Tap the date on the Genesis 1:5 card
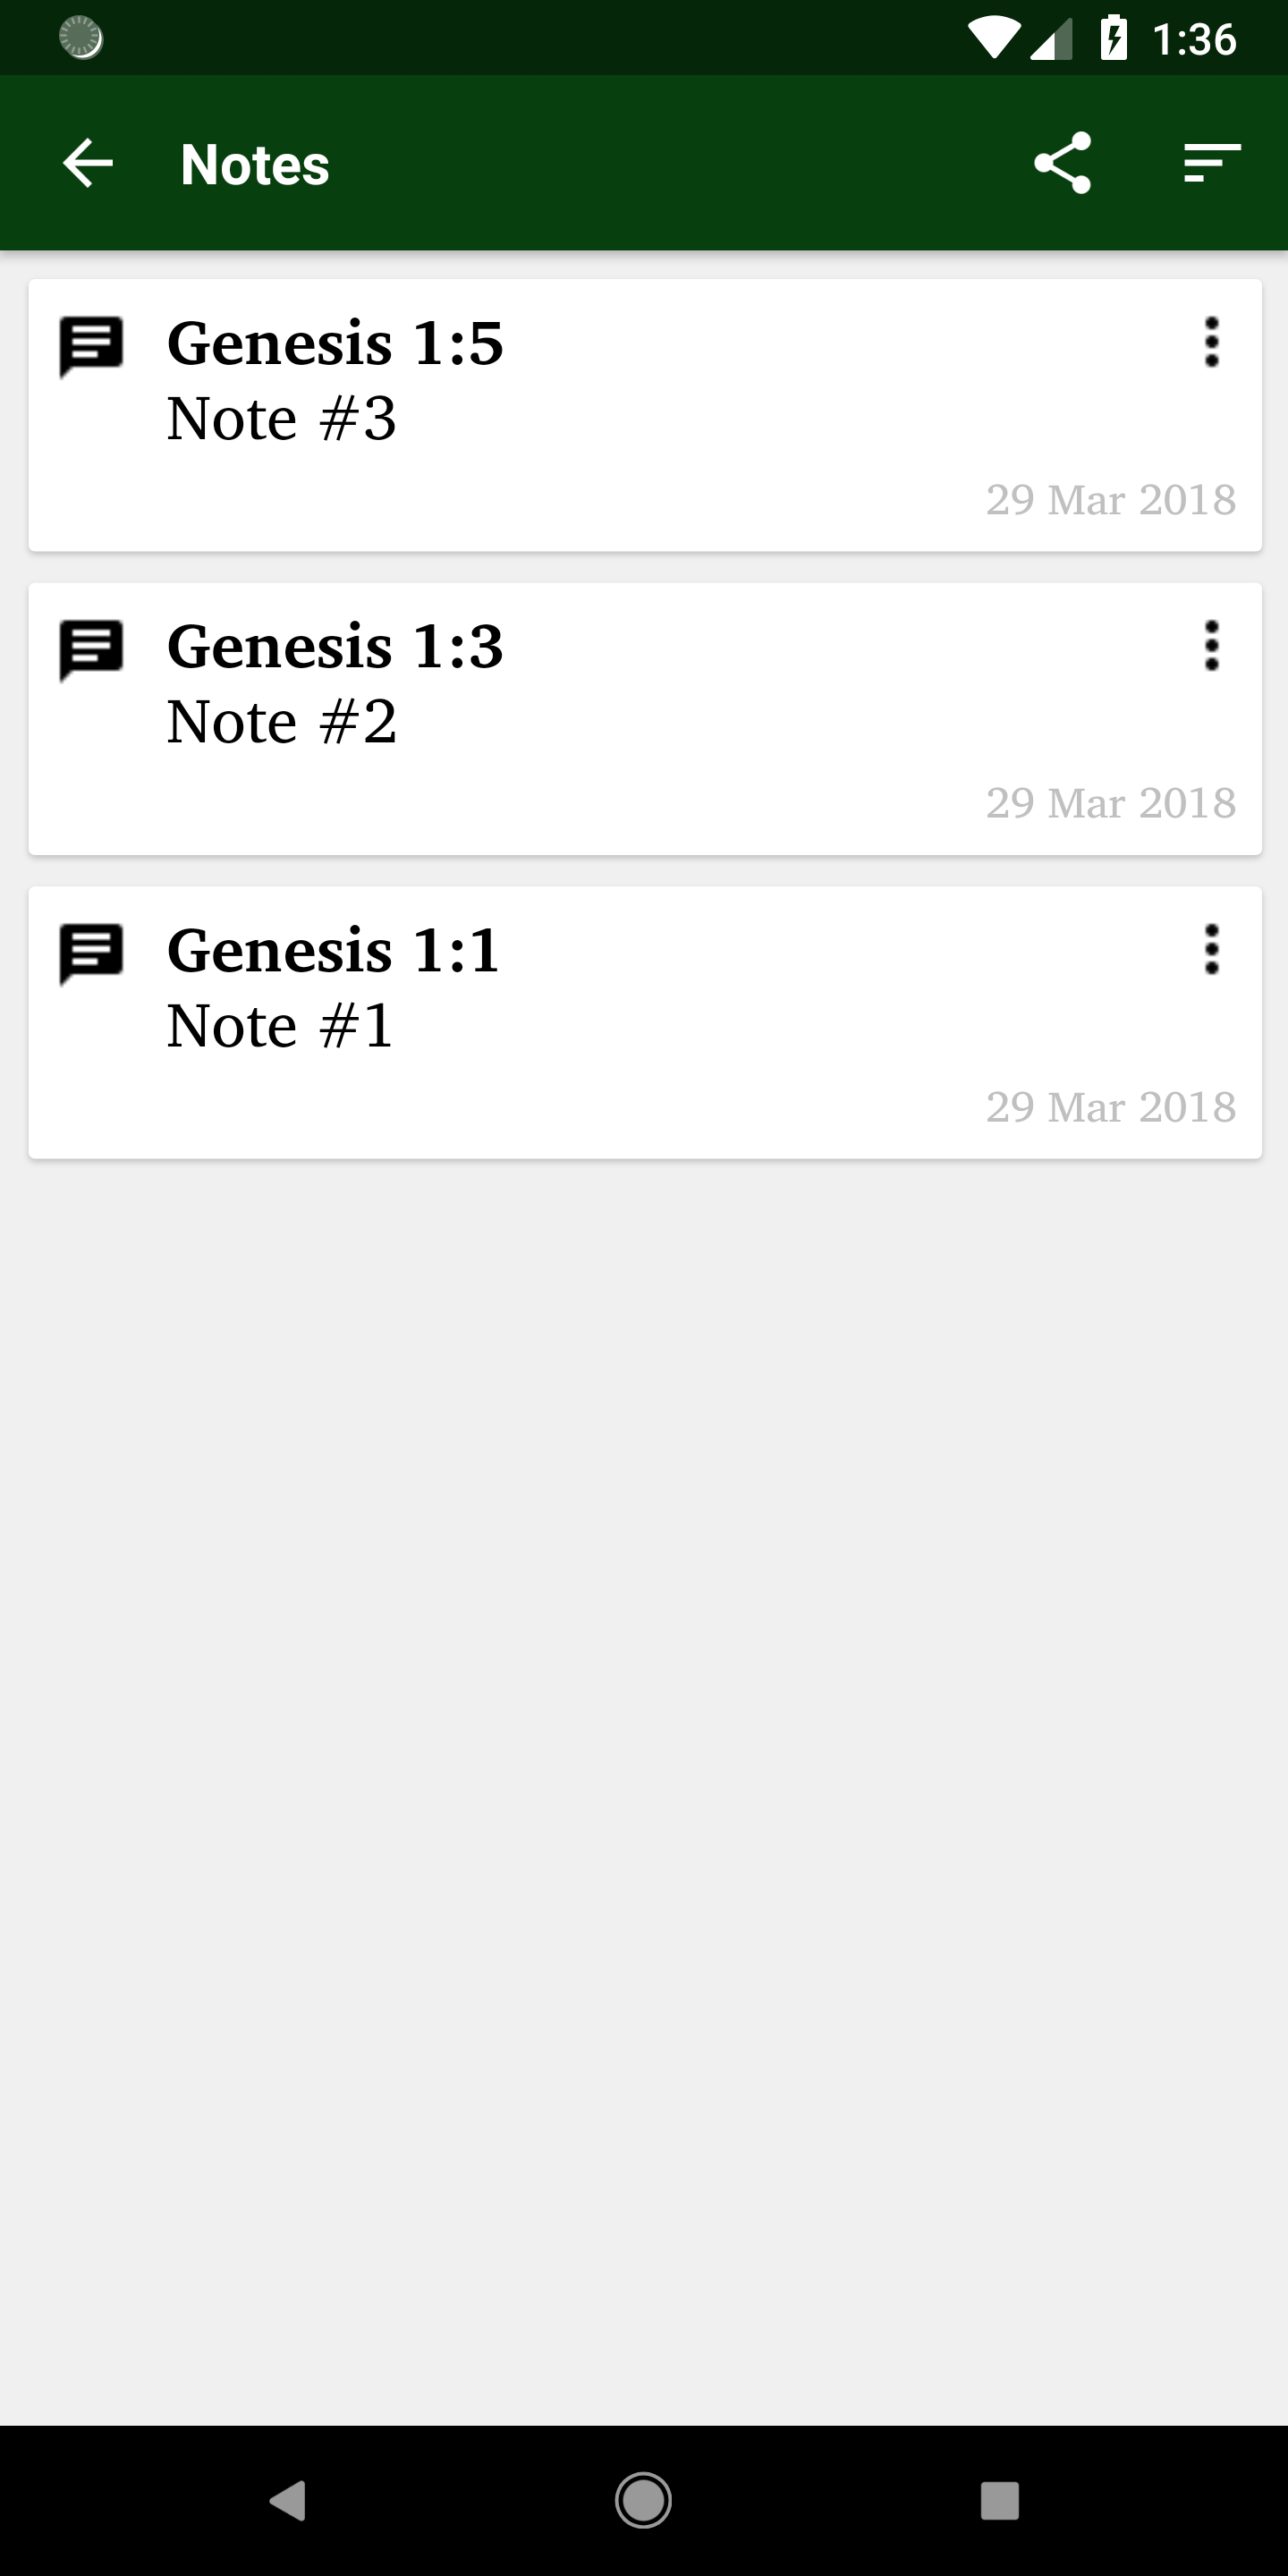 1111,500
